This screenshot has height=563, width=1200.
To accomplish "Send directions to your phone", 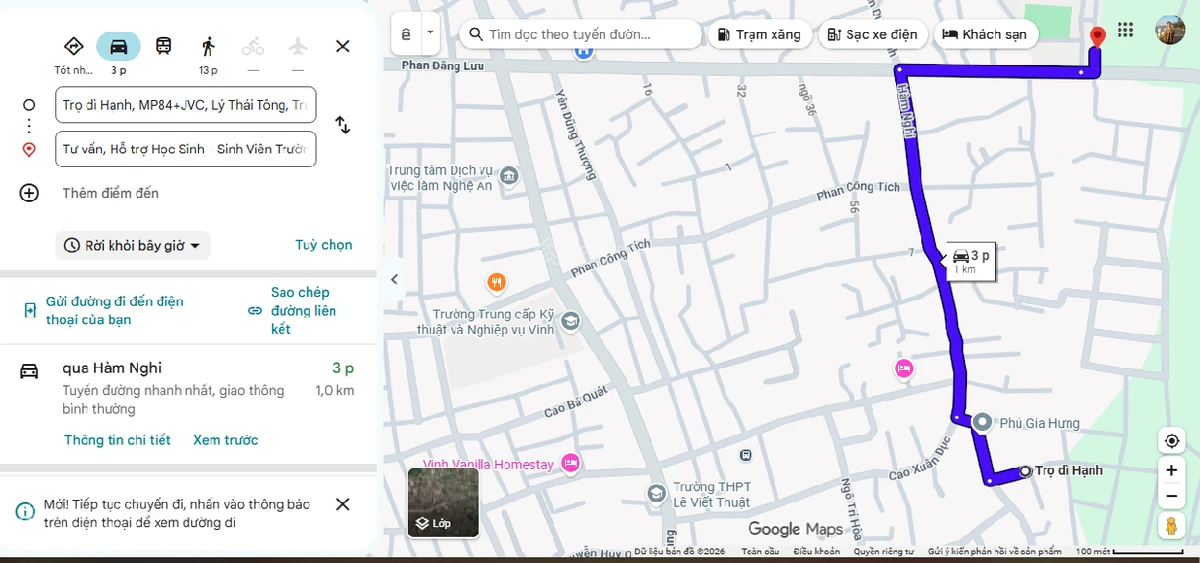I will click(x=105, y=310).
